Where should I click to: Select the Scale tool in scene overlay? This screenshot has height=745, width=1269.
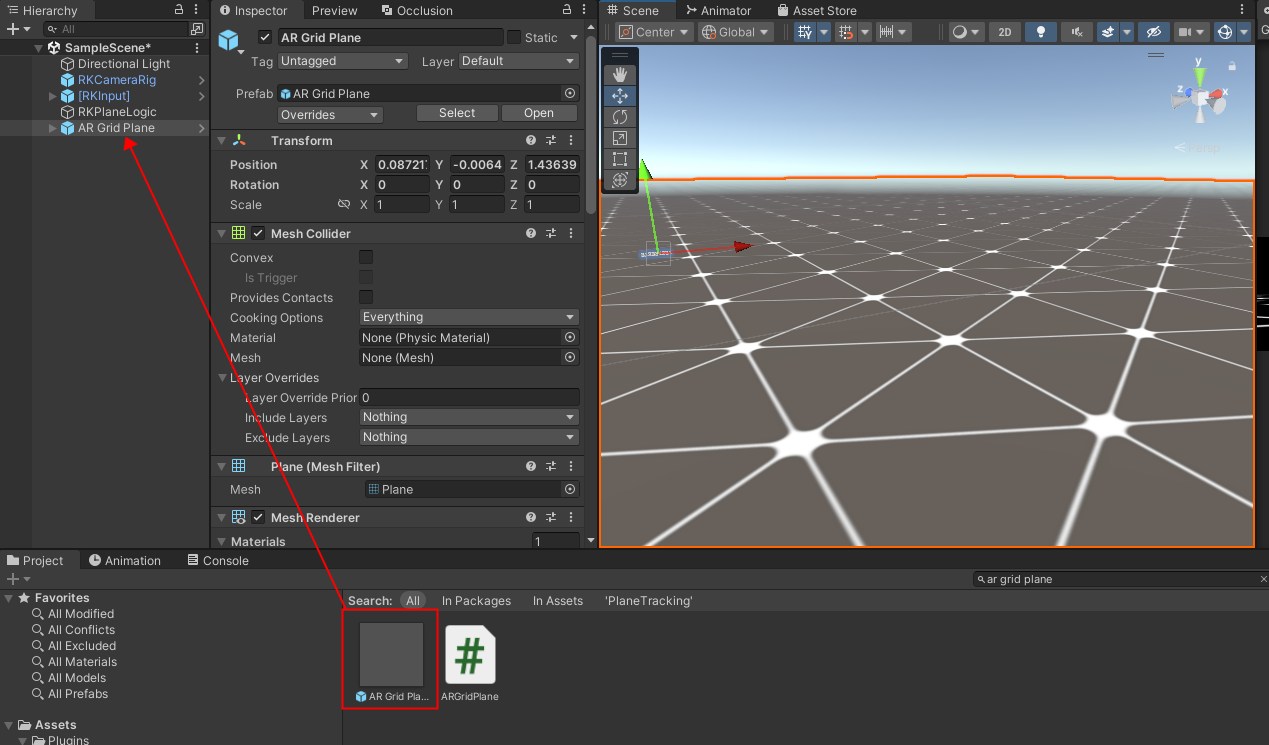click(619, 138)
